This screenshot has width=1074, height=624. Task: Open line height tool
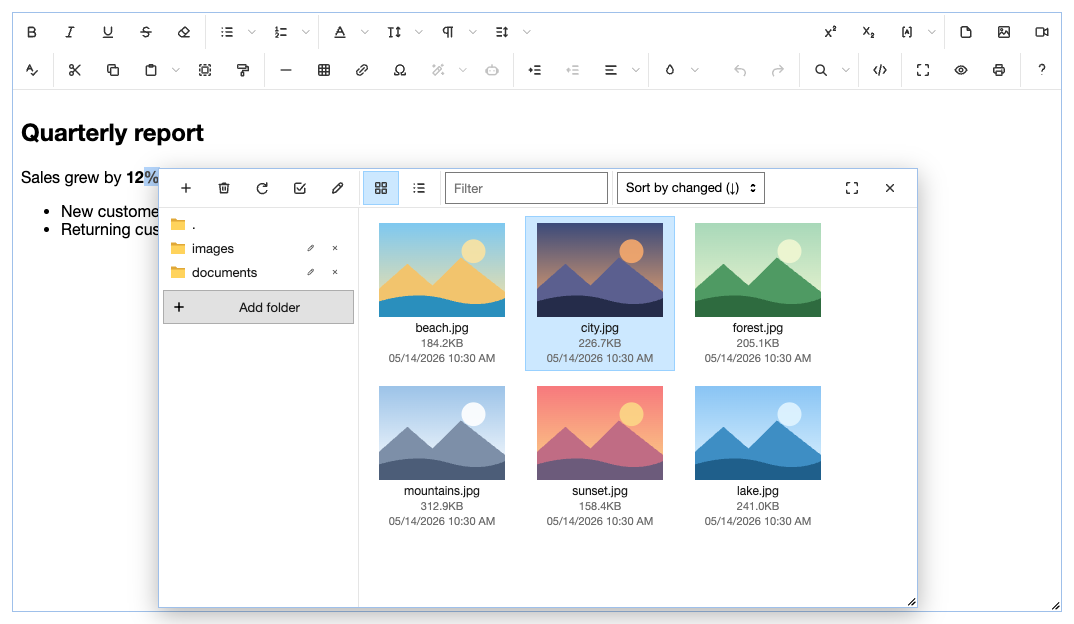(x=502, y=32)
